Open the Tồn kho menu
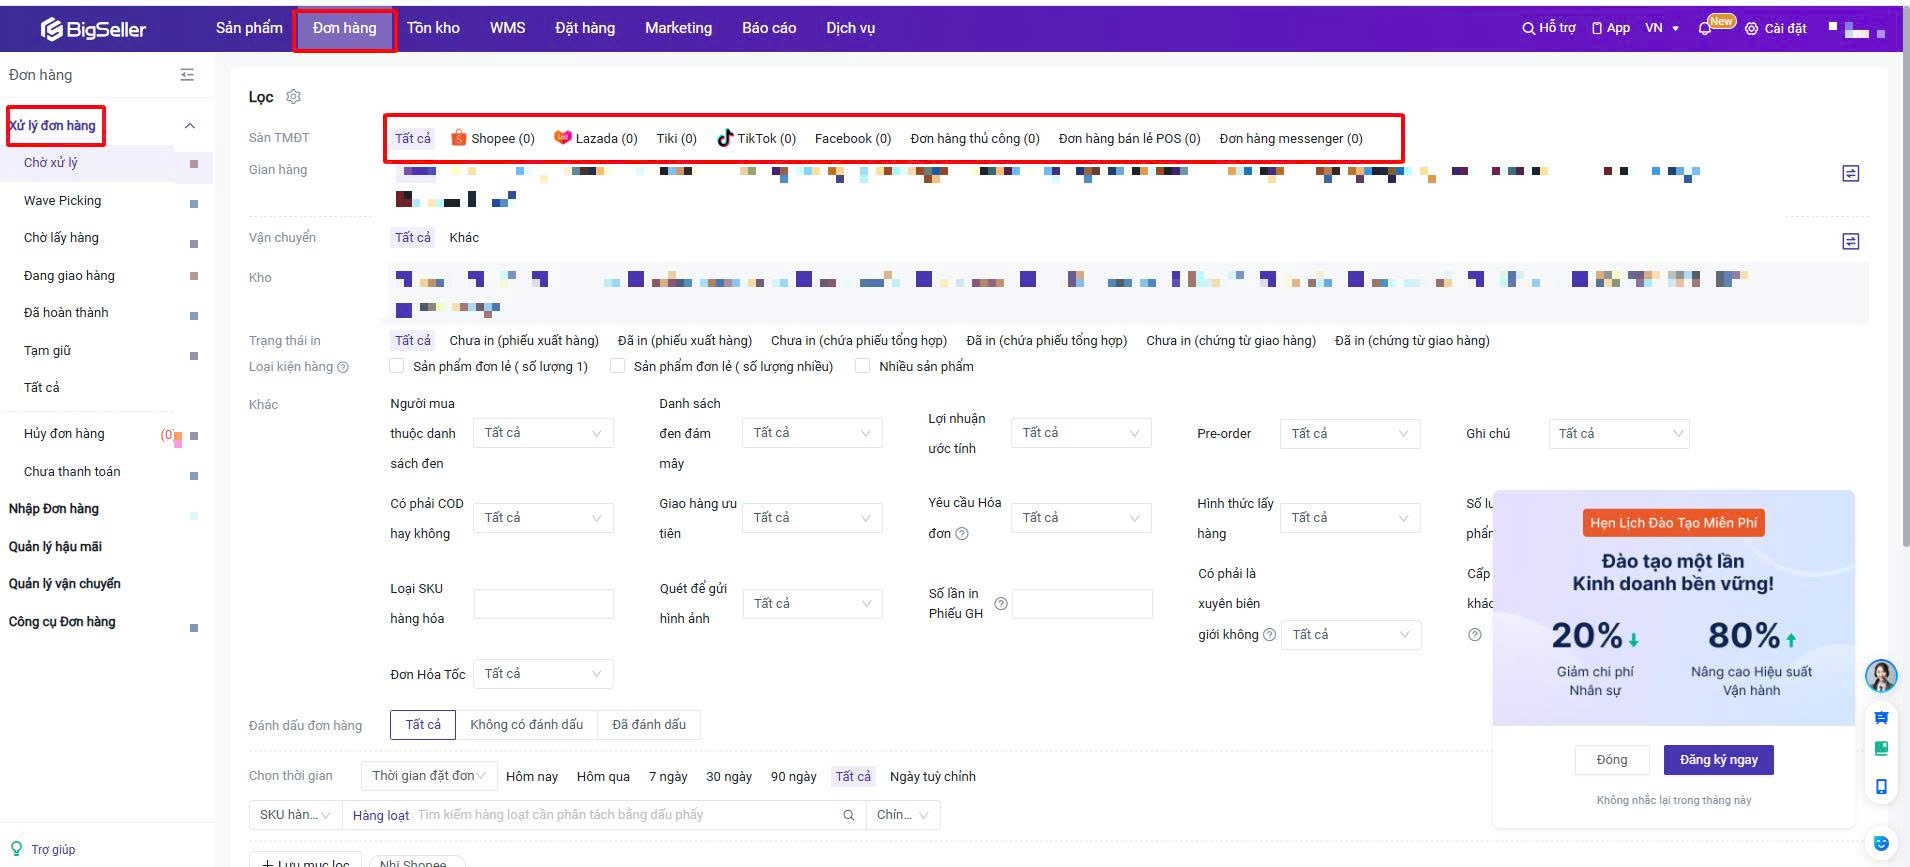The height and width of the screenshot is (867, 1910). pos(433,28)
